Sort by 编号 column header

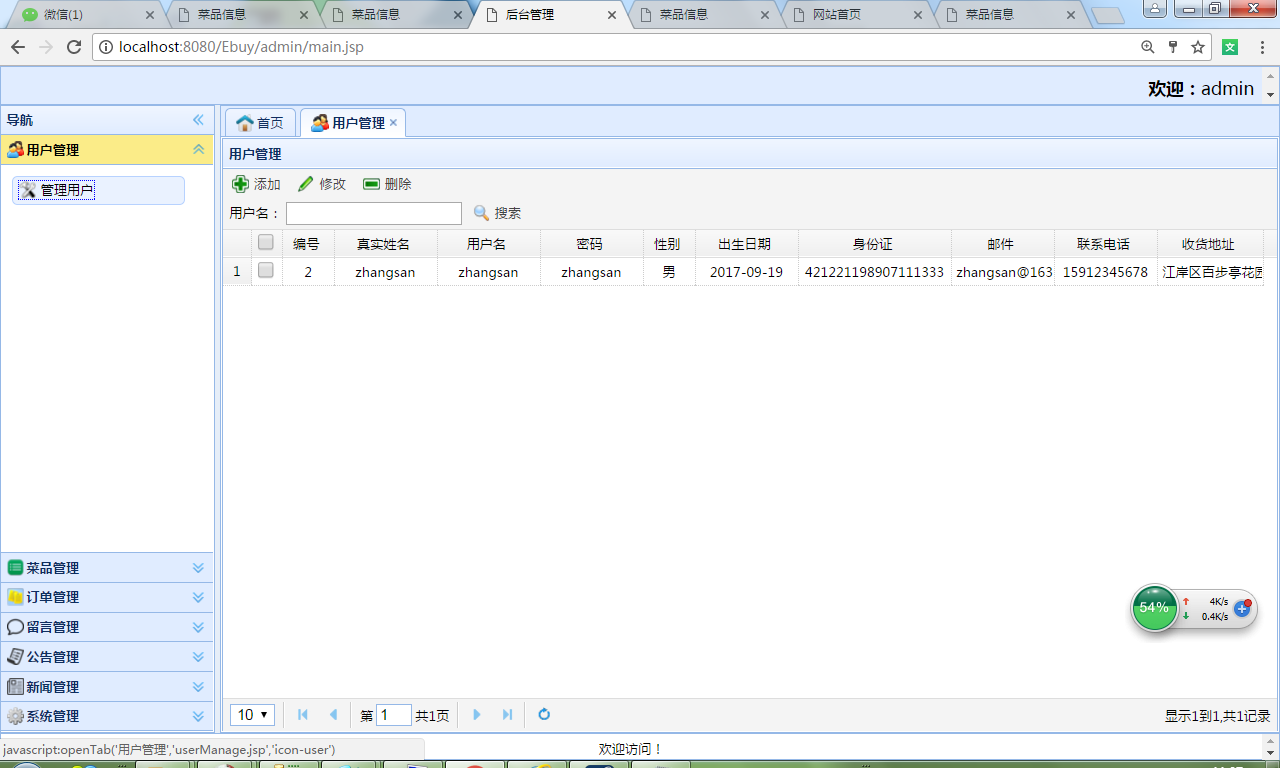pyautogui.click(x=307, y=244)
